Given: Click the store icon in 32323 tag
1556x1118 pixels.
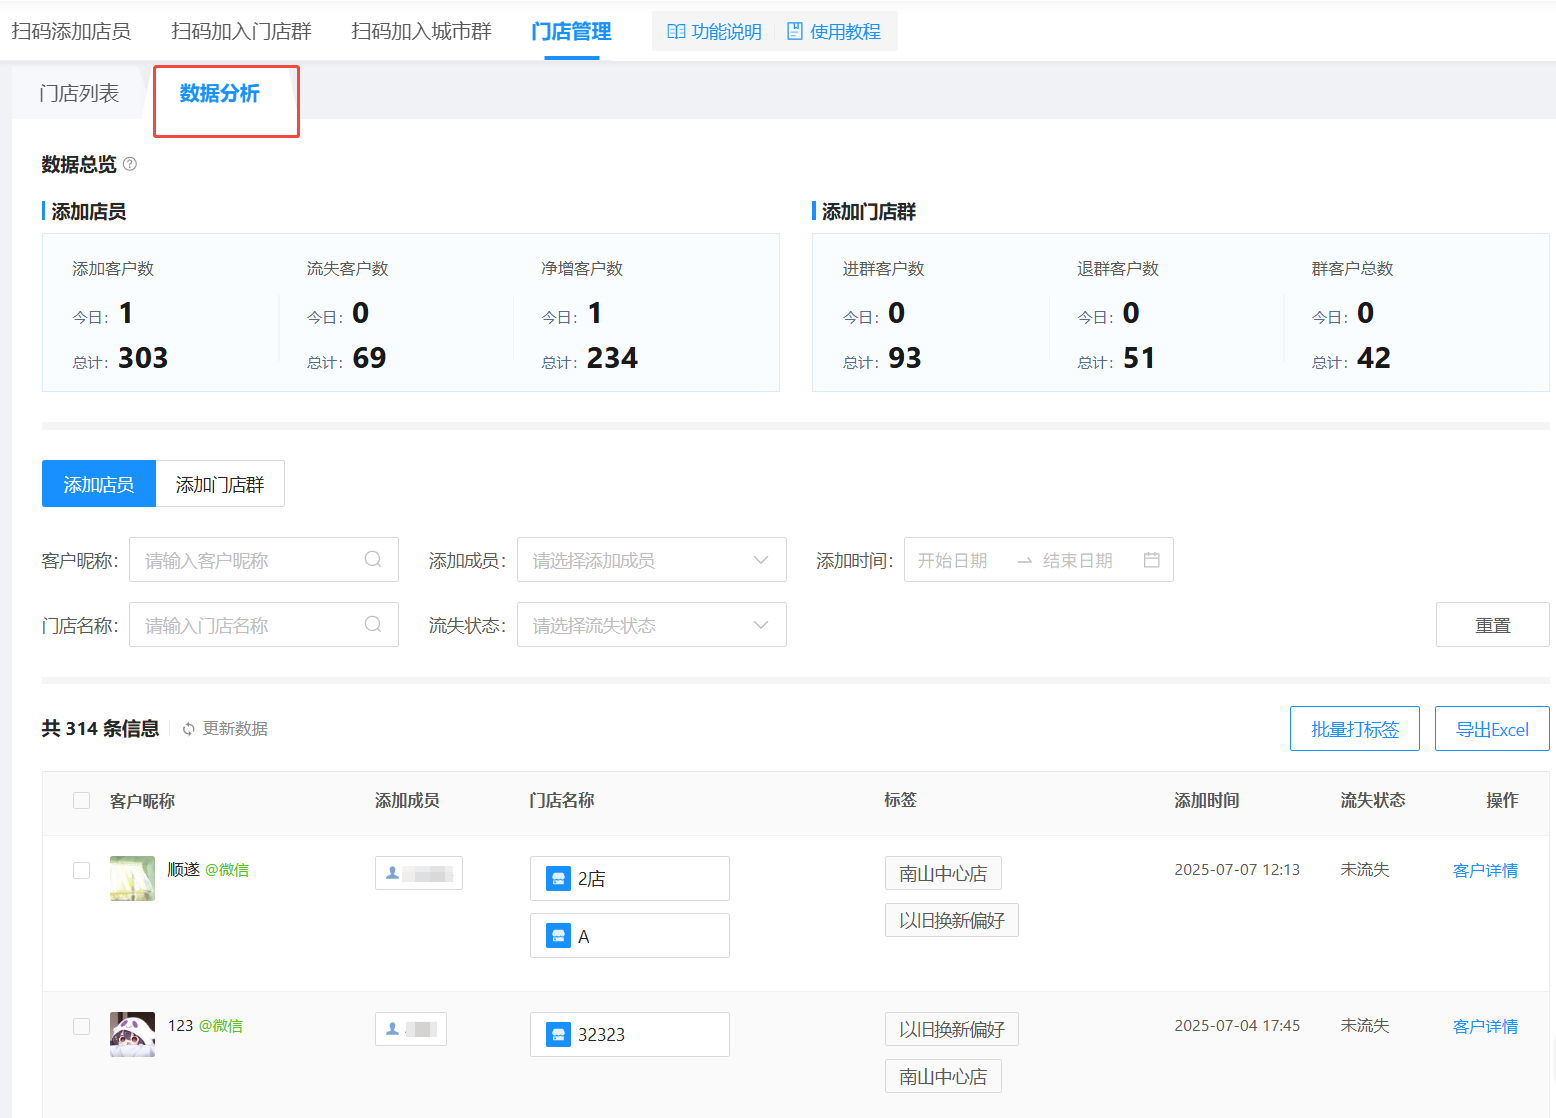Looking at the screenshot, I should pos(558,1035).
